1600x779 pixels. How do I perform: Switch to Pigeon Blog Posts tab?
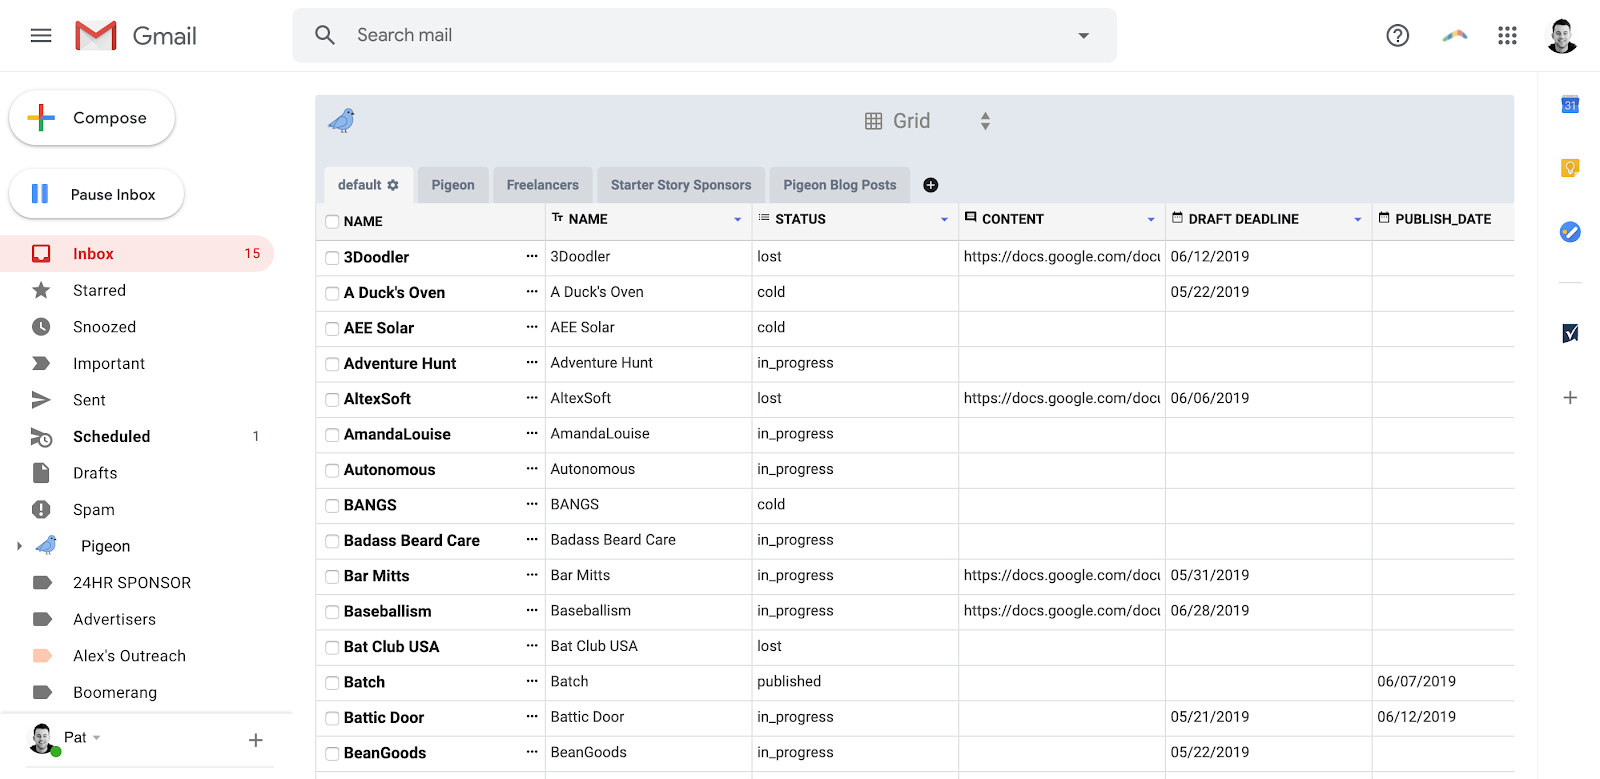[840, 185]
